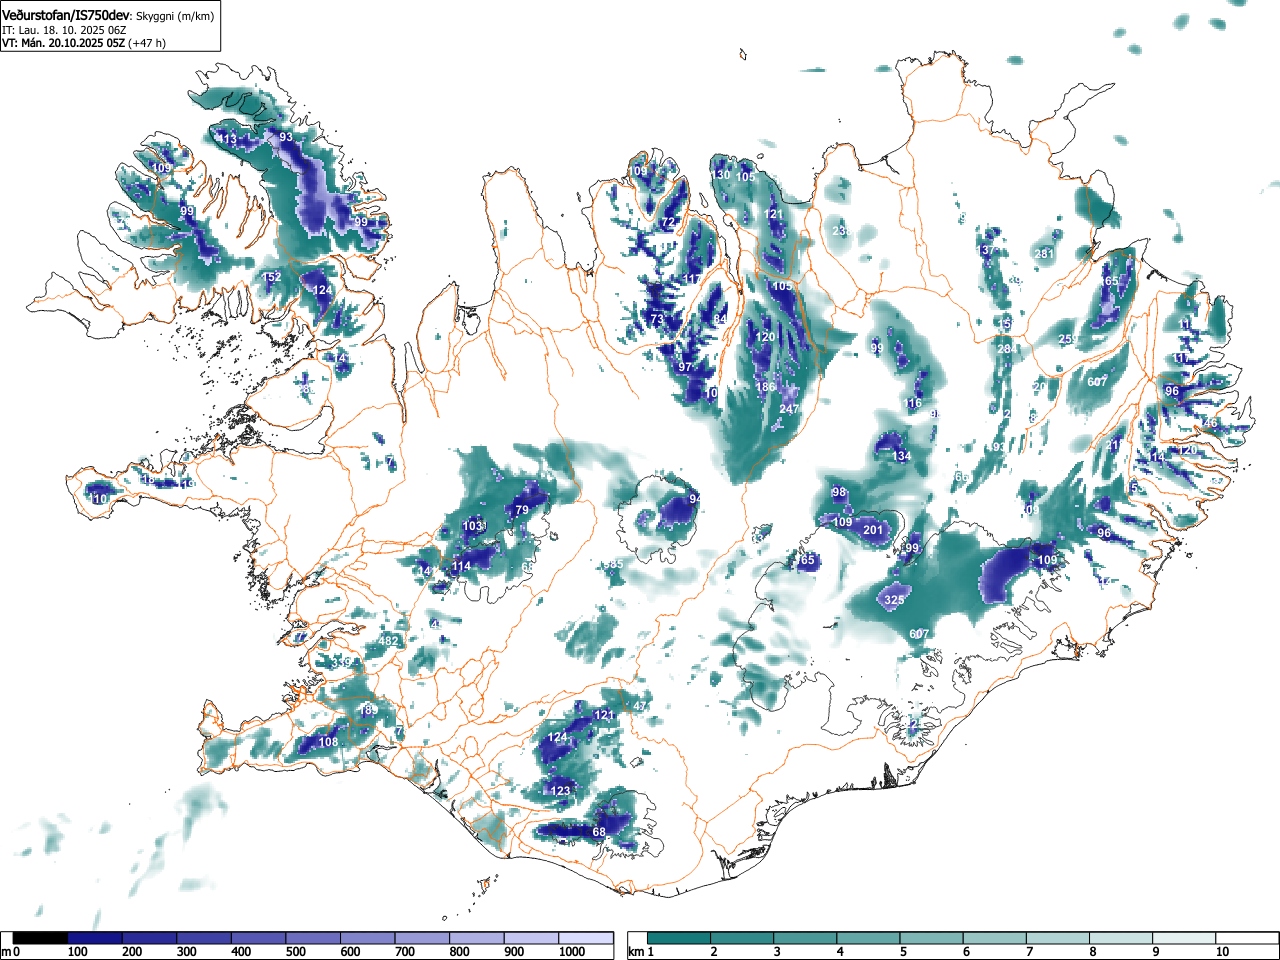Click the 4–5 km teal legend swatch
This screenshot has width=1280, height=960.
point(870,938)
